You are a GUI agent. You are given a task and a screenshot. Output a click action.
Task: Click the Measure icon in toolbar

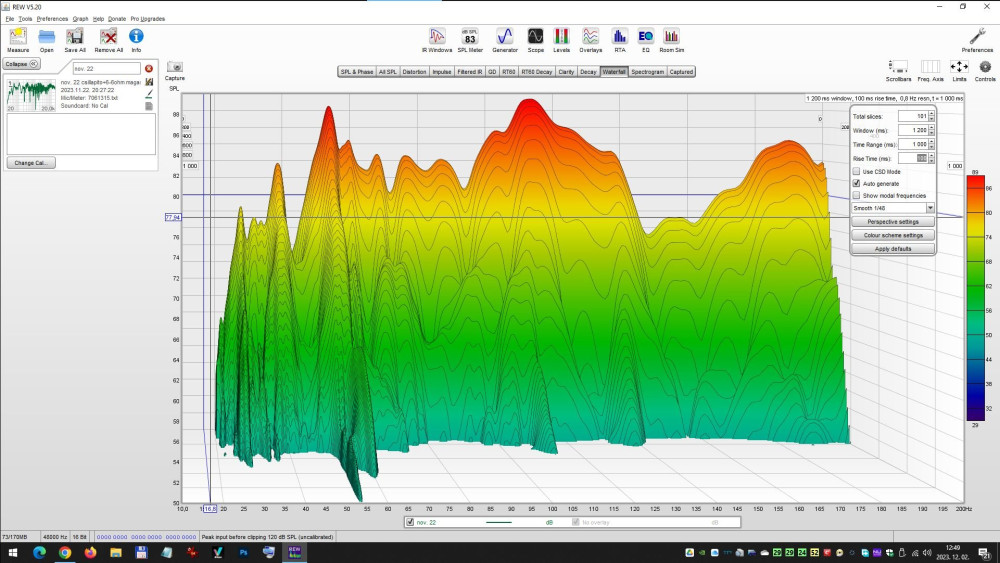pos(18,38)
